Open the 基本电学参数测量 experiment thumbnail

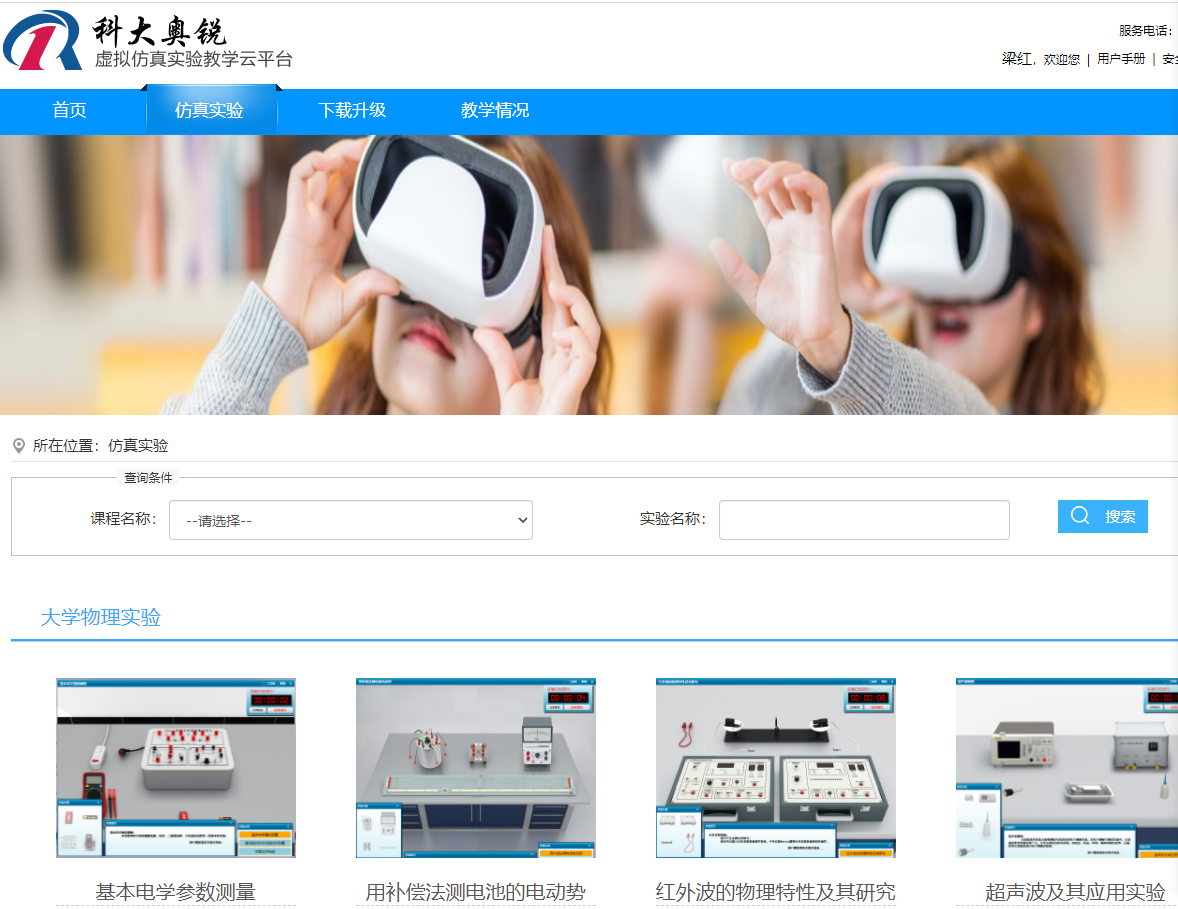pos(176,767)
